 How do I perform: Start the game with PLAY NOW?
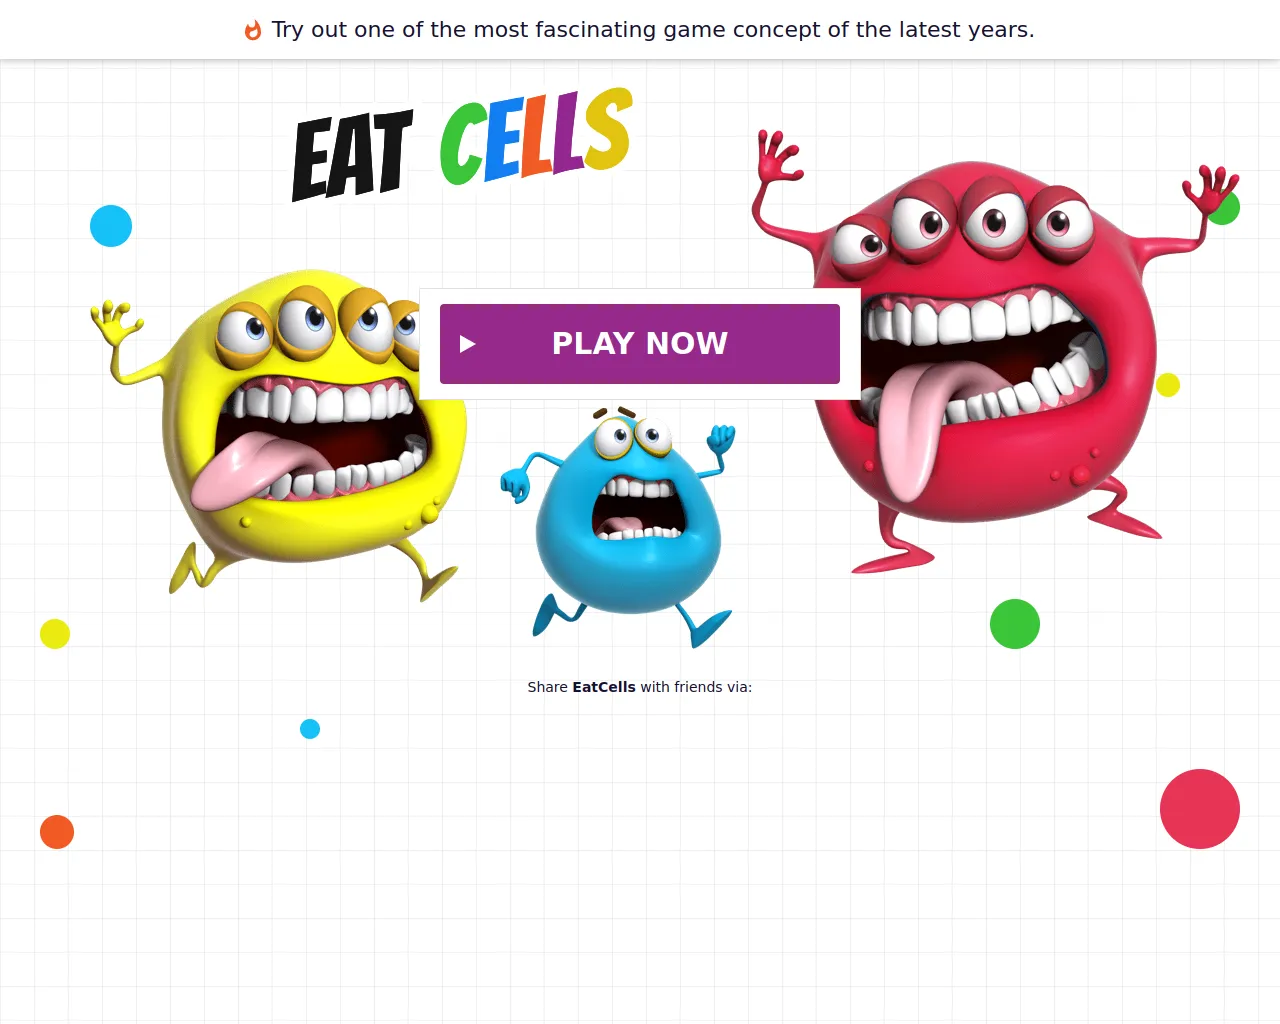pos(640,344)
